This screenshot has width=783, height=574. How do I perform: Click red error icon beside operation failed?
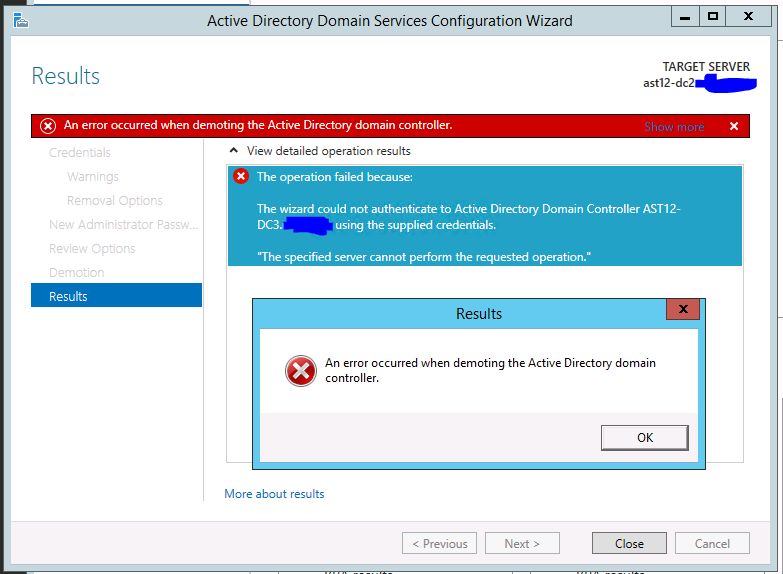[241, 176]
